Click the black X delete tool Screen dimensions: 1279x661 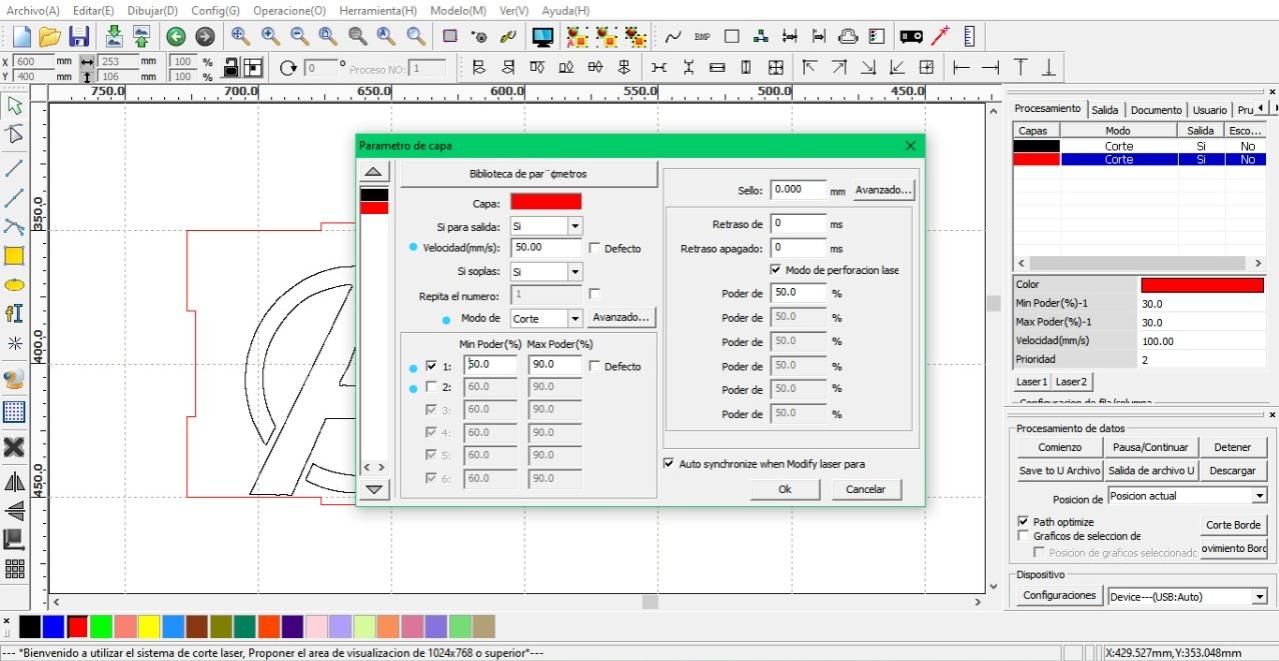pyautogui.click(x=14, y=447)
